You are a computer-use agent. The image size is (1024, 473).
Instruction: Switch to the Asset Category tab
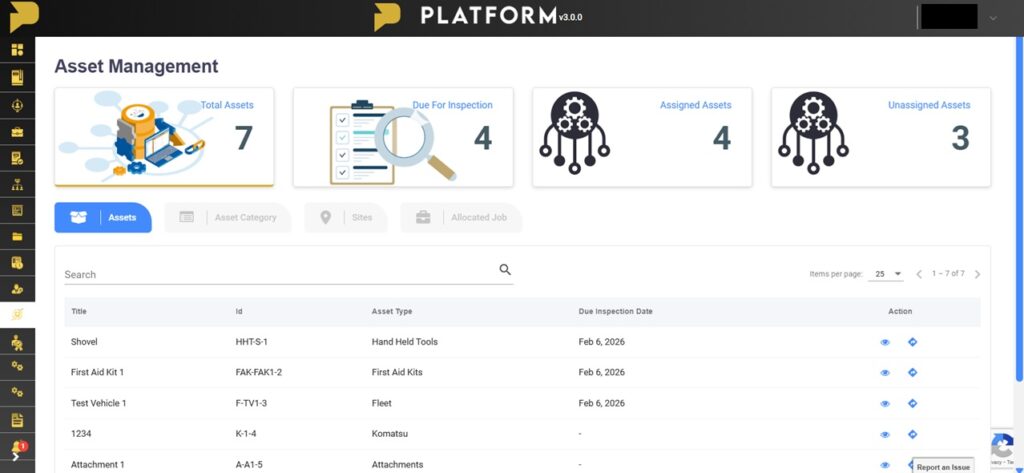pyautogui.click(x=228, y=218)
